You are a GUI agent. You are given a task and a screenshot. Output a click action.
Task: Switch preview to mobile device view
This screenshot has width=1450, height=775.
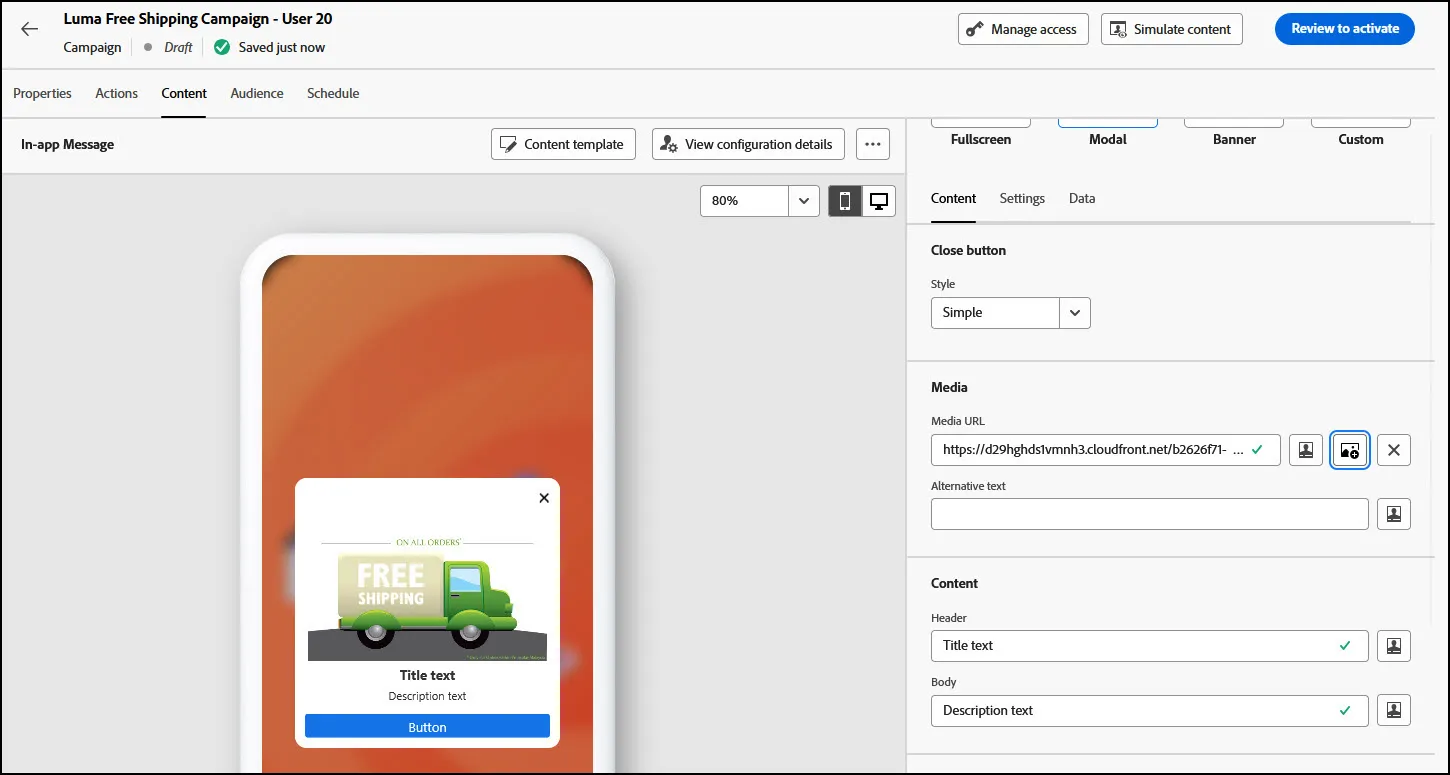pos(845,201)
